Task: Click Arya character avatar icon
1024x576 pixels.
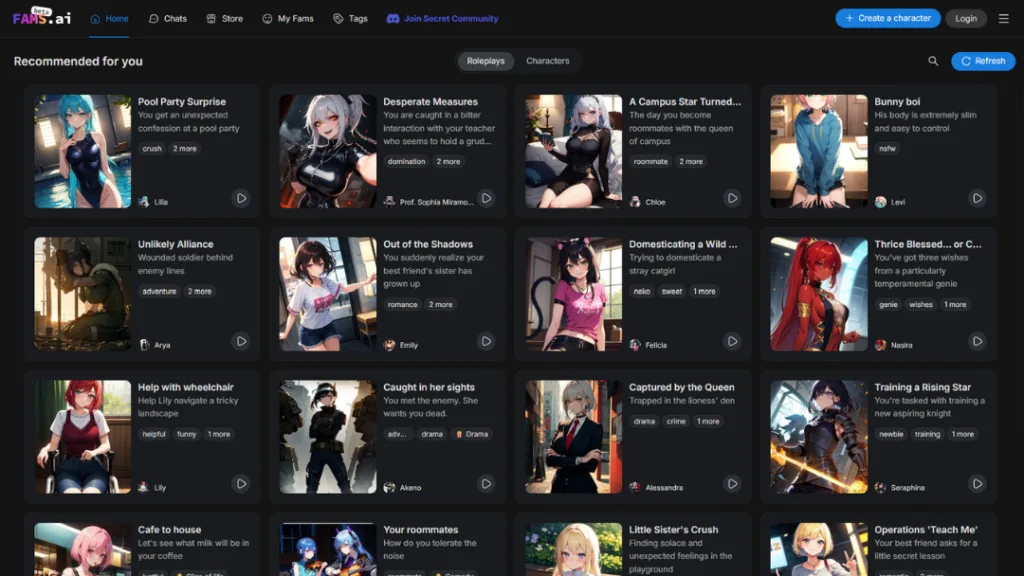Action: click(144, 345)
